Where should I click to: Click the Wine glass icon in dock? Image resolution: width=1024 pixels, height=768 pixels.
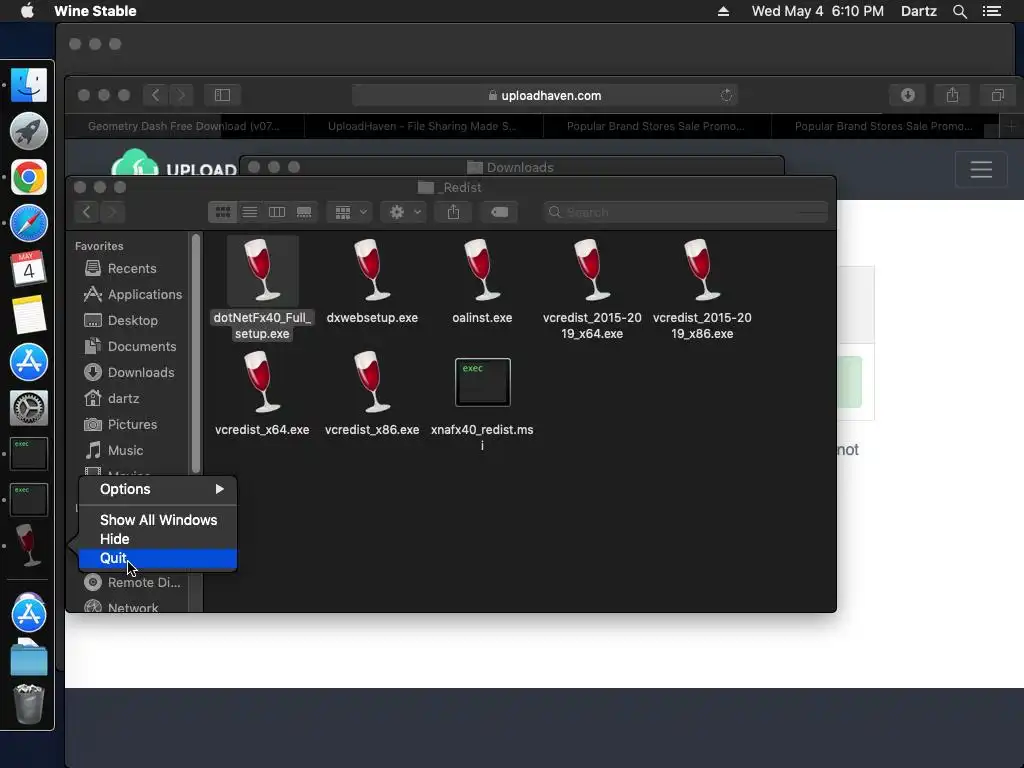coord(27,545)
